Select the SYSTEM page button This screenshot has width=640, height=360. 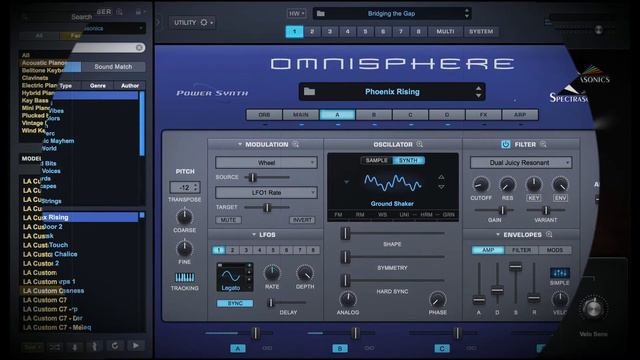tap(481, 31)
